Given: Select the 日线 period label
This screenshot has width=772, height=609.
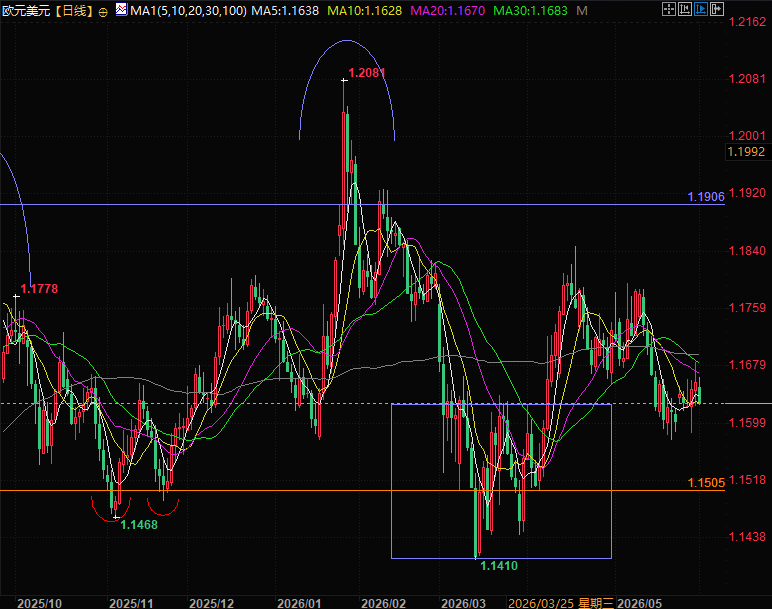Looking at the screenshot, I should 74,11.
